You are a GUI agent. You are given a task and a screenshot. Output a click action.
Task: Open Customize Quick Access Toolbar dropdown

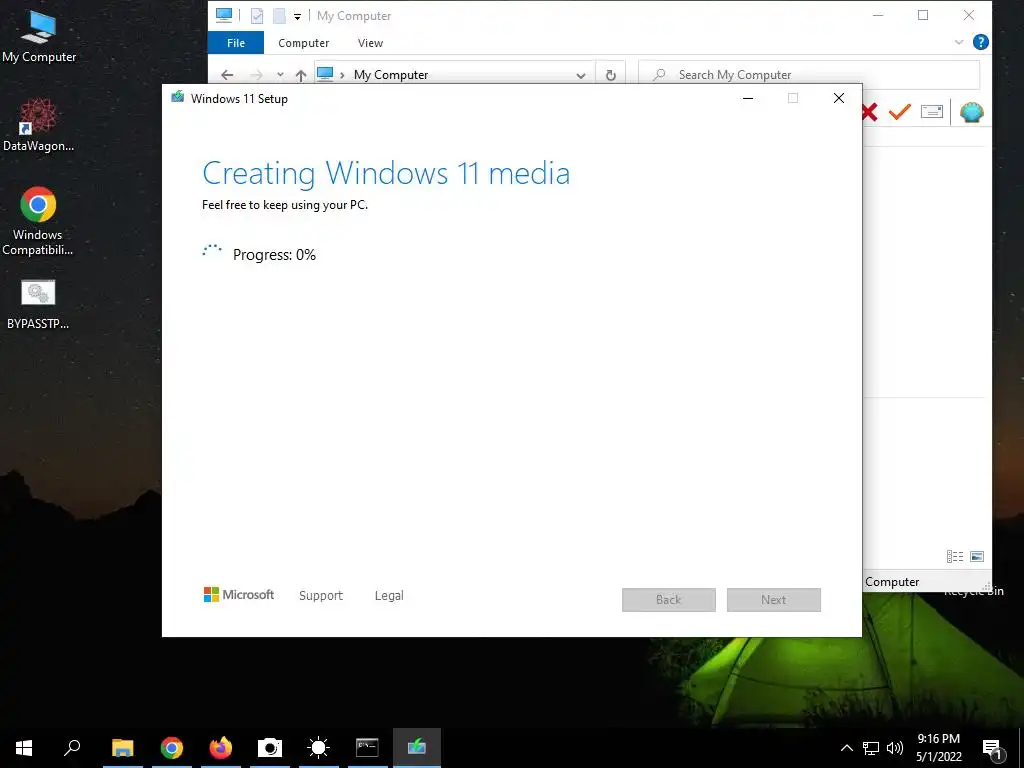297,16
